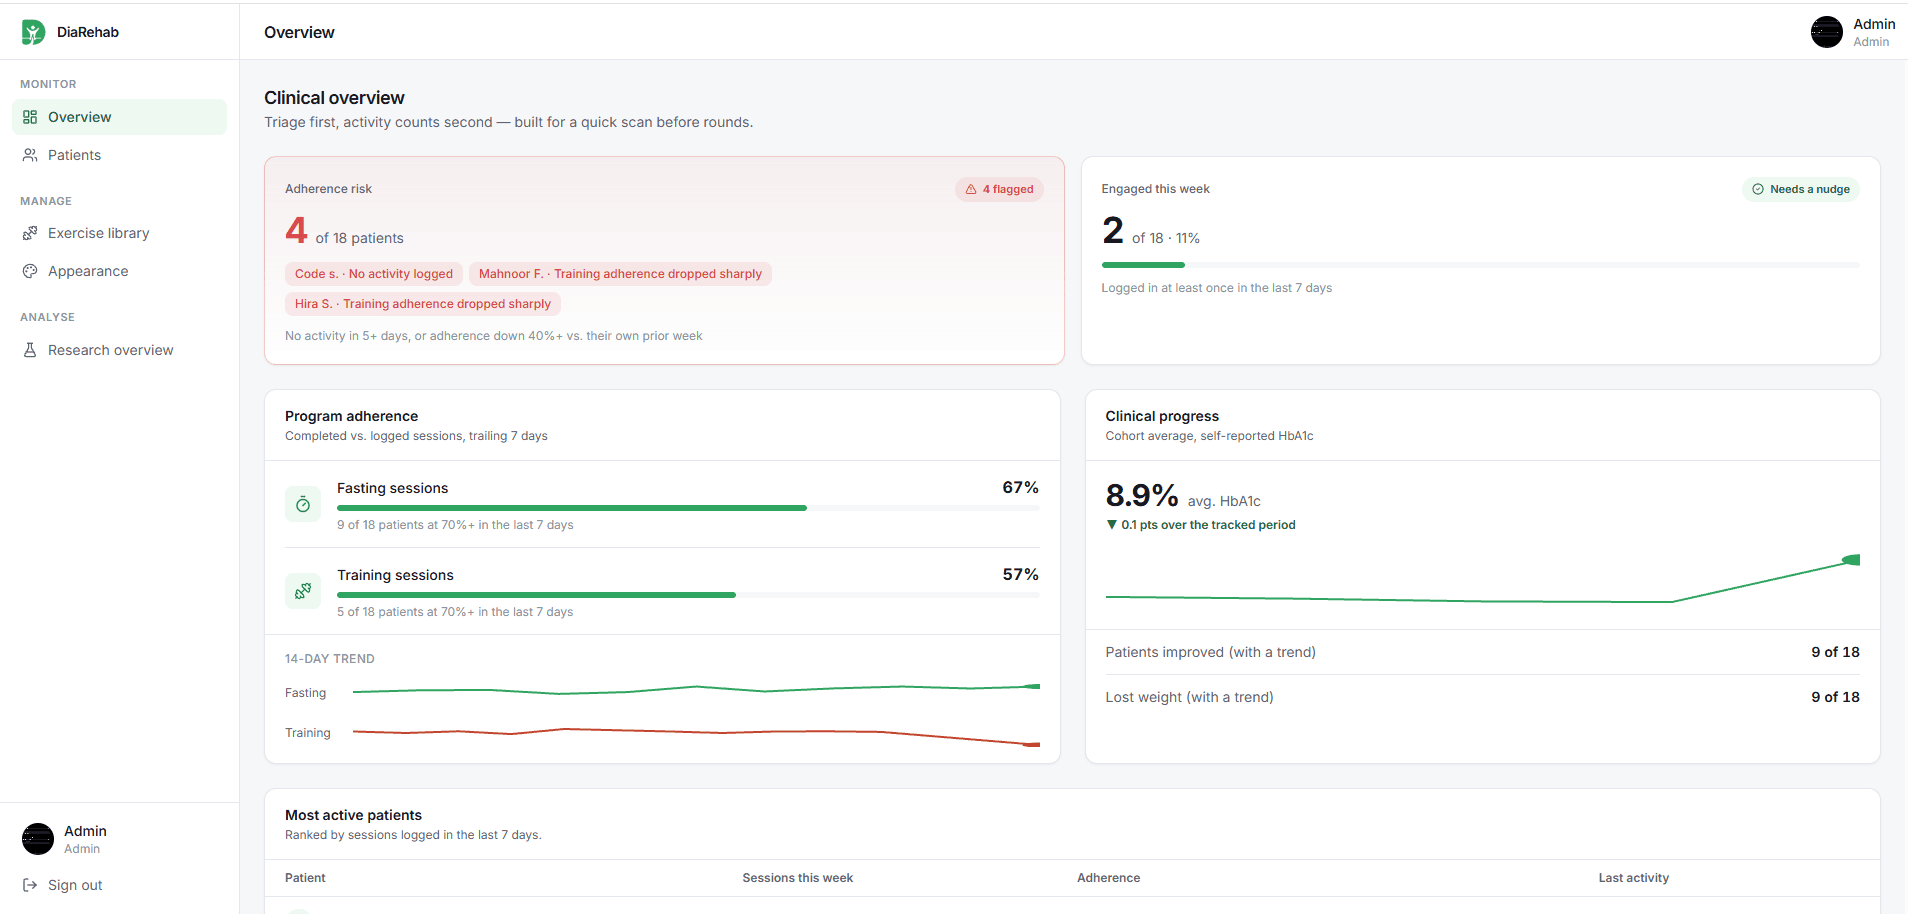Screen dimensions: 1908x914
Task: Go to Exercise library
Action: tap(119, 233)
